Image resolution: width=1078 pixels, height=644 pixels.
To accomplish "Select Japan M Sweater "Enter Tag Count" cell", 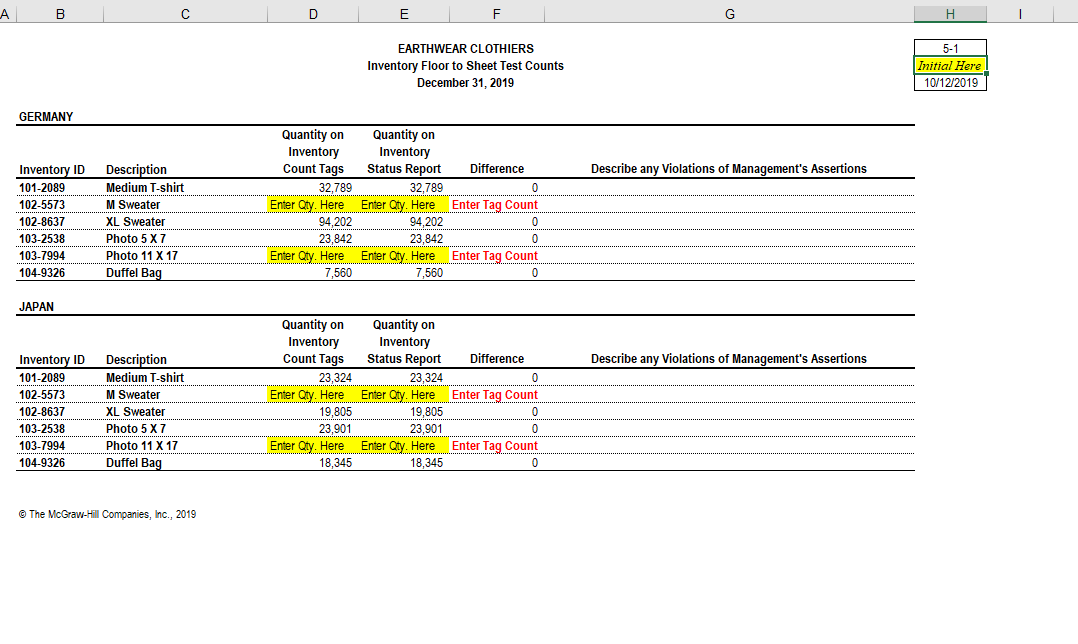I will (495, 395).
